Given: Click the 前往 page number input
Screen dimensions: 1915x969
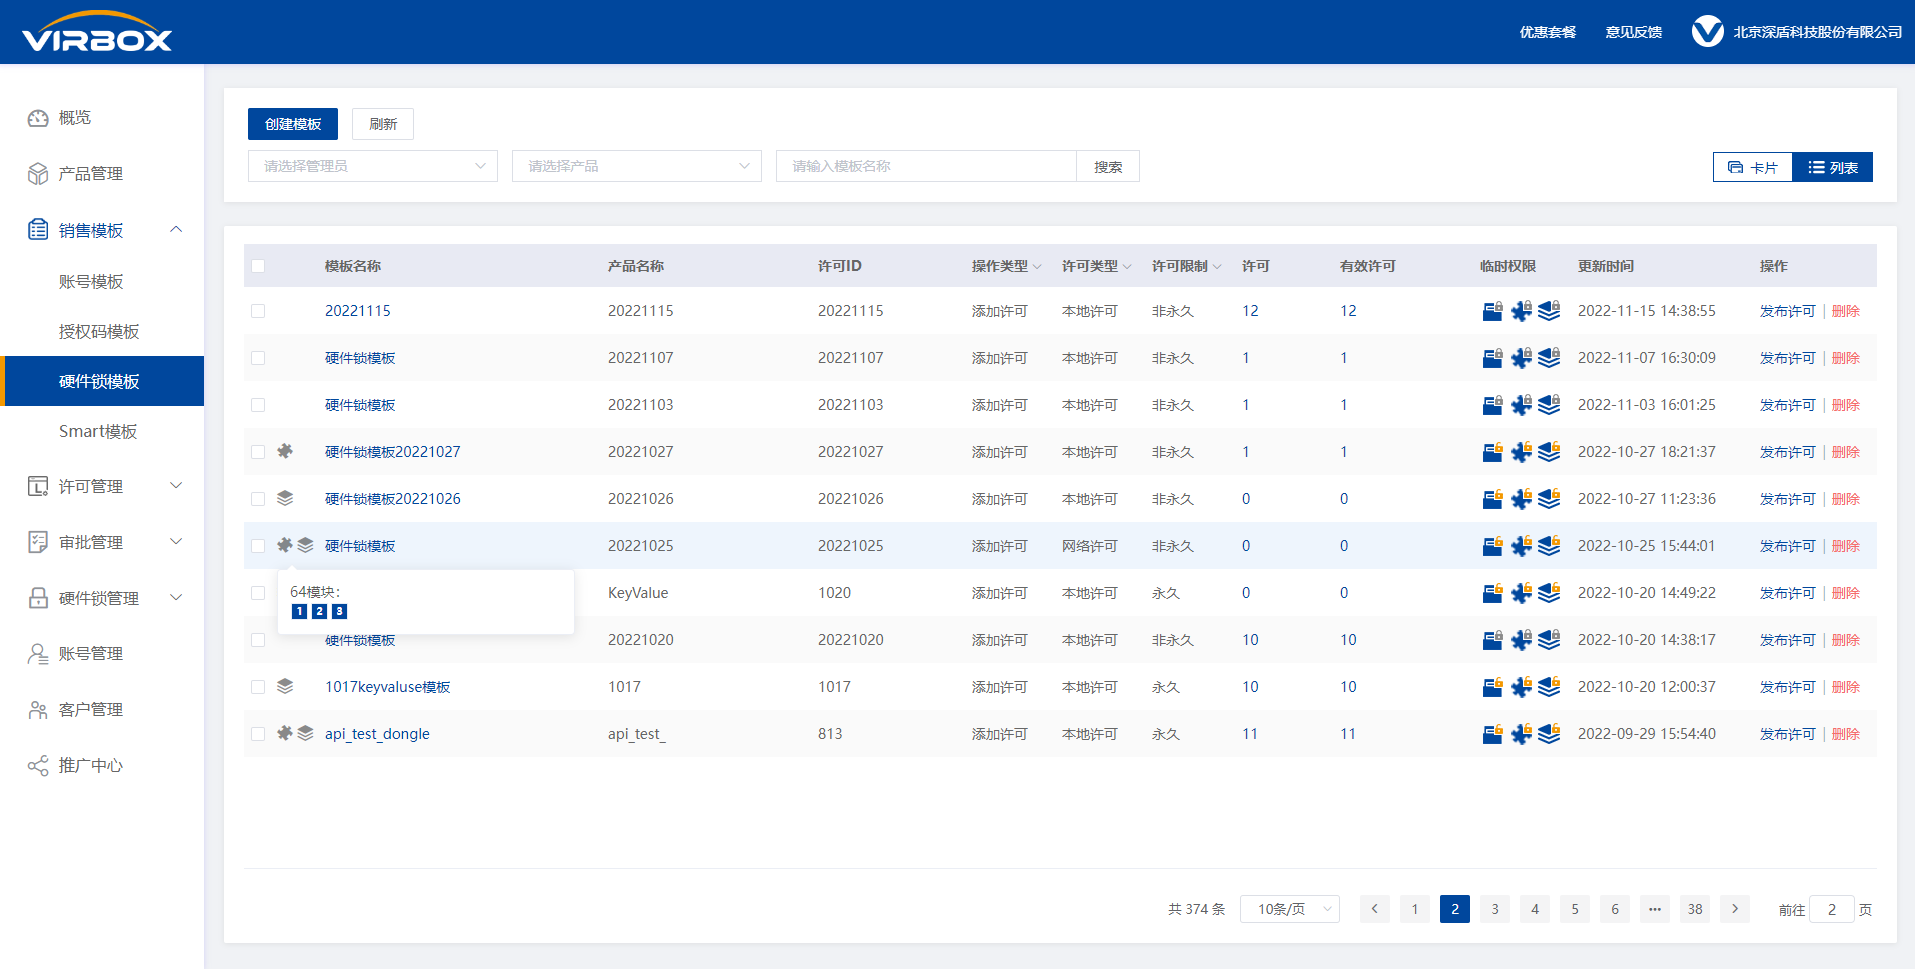Looking at the screenshot, I should click(1832, 909).
